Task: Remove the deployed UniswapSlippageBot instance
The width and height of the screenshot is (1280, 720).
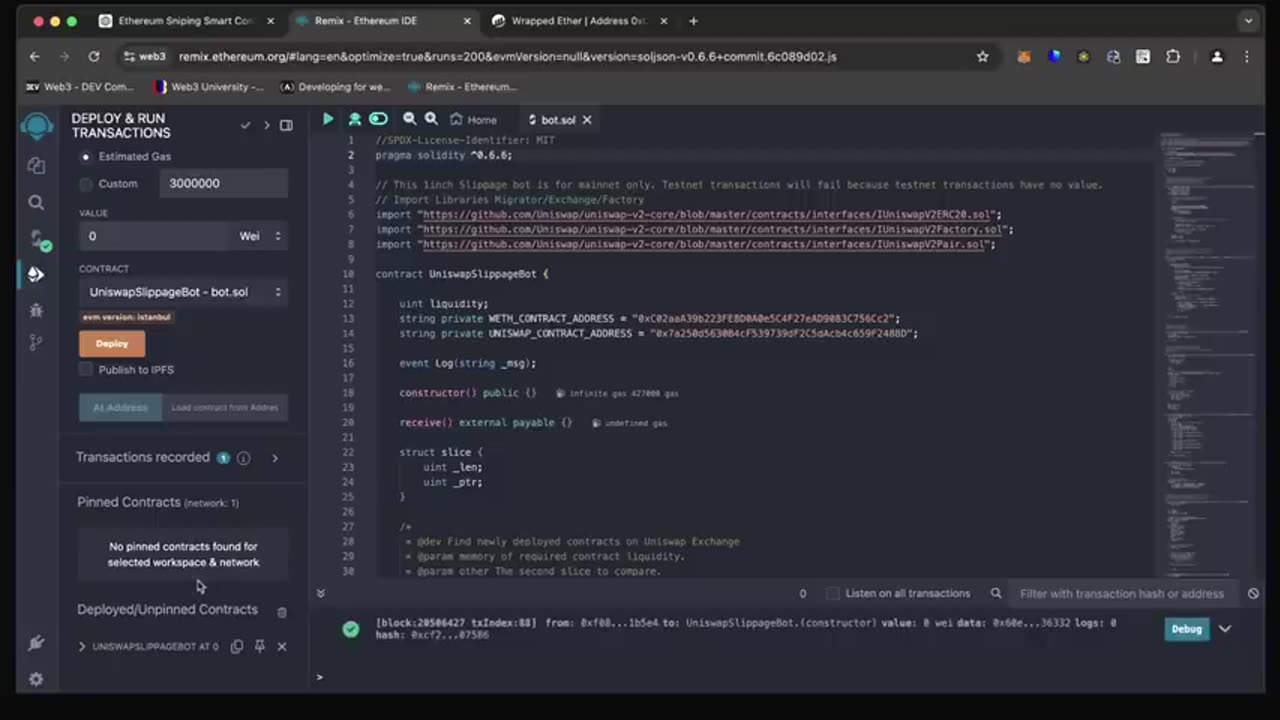Action: tap(282, 647)
